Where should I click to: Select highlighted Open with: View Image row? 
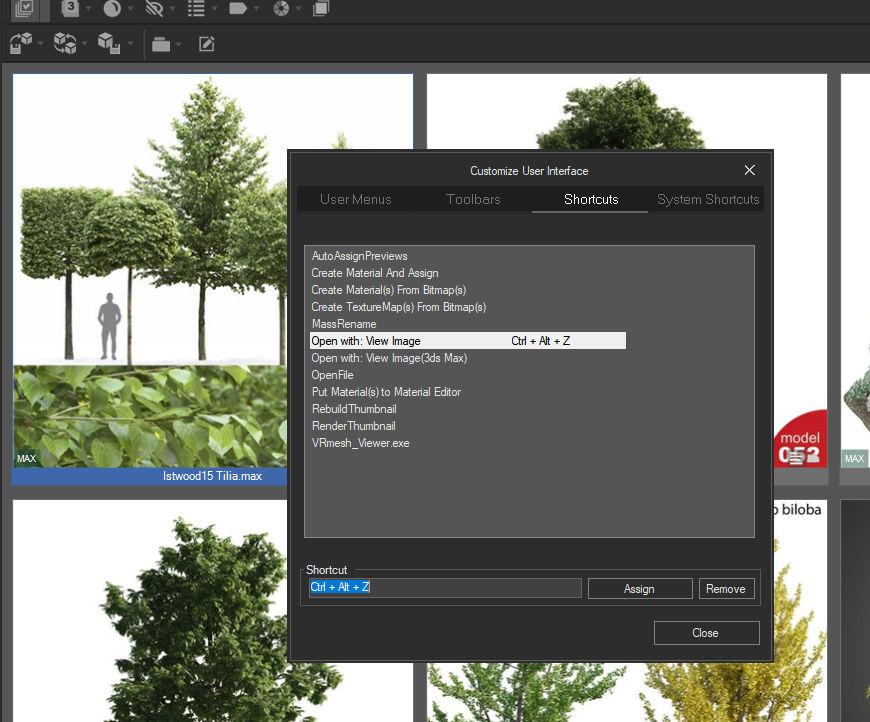pos(468,341)
